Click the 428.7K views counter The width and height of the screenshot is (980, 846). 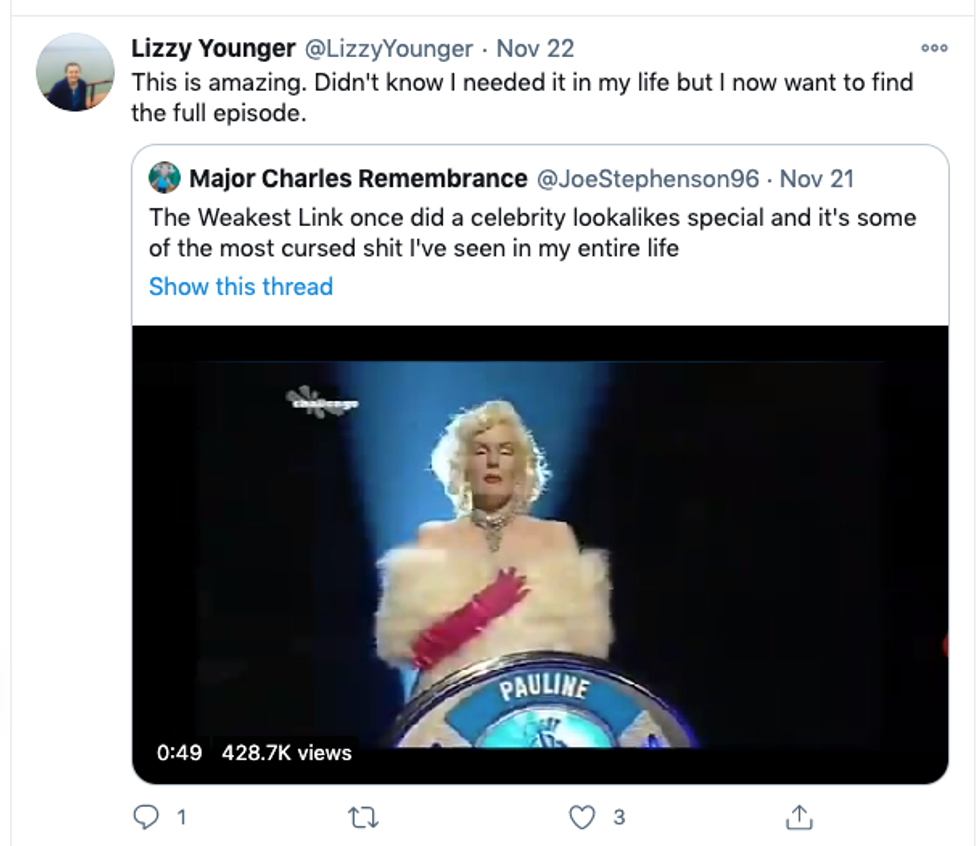point(287,753)
